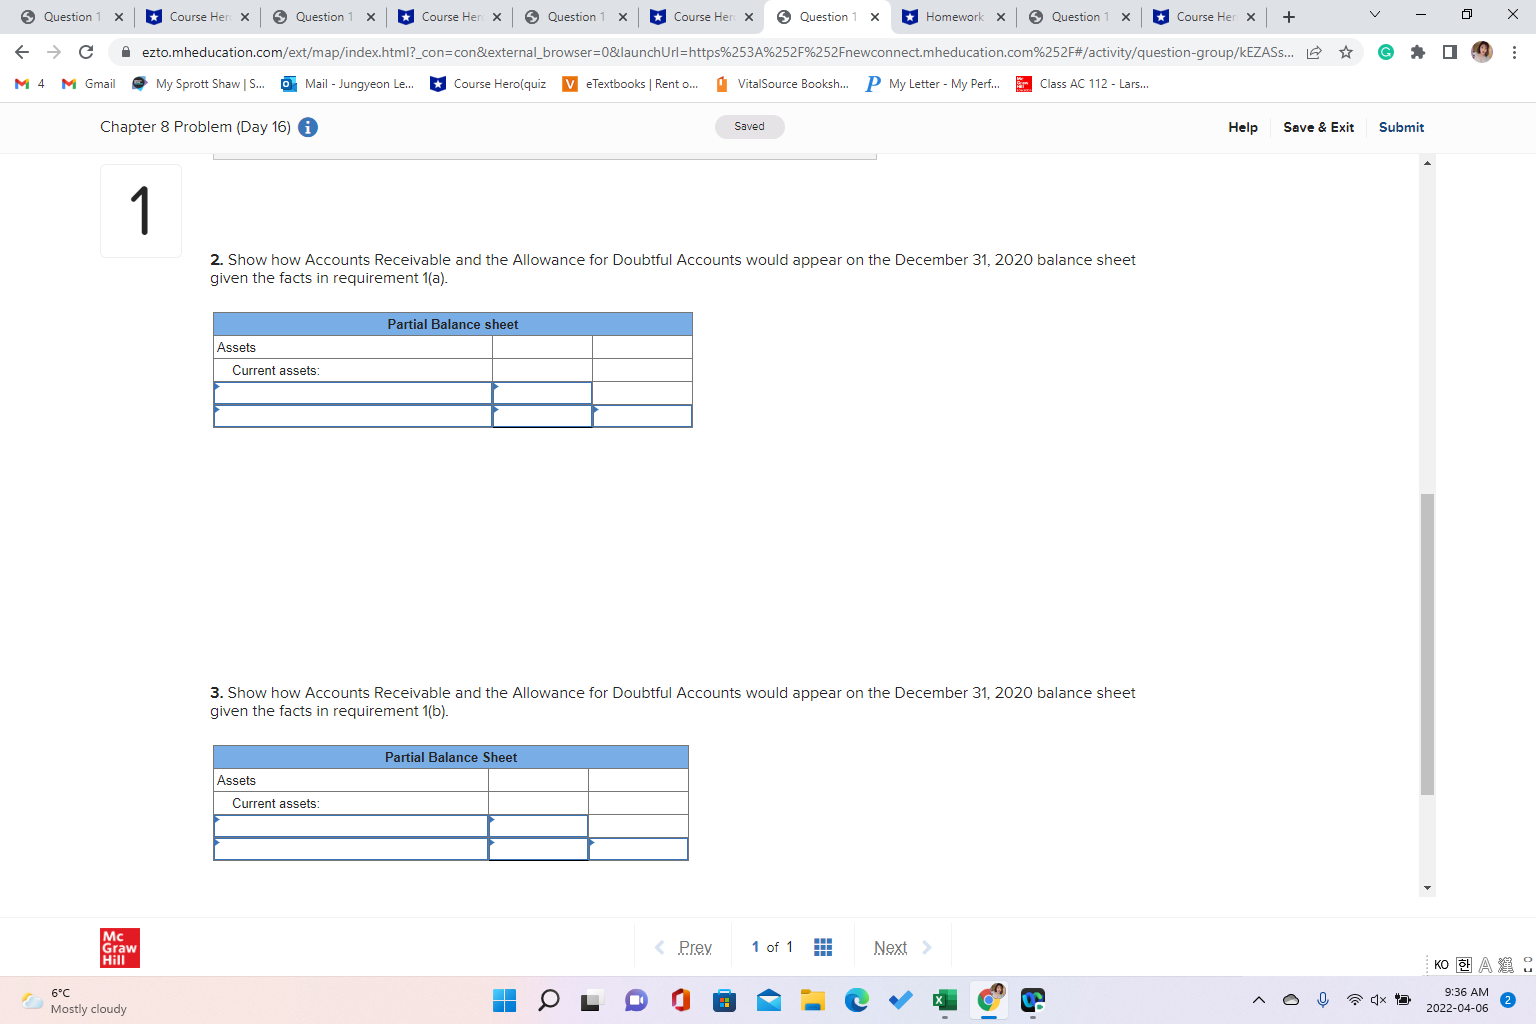This screenshot has width=1536, height=1024.
Task: Launch Microsoft Office from the taskbar
Action: click(681, 1000)
